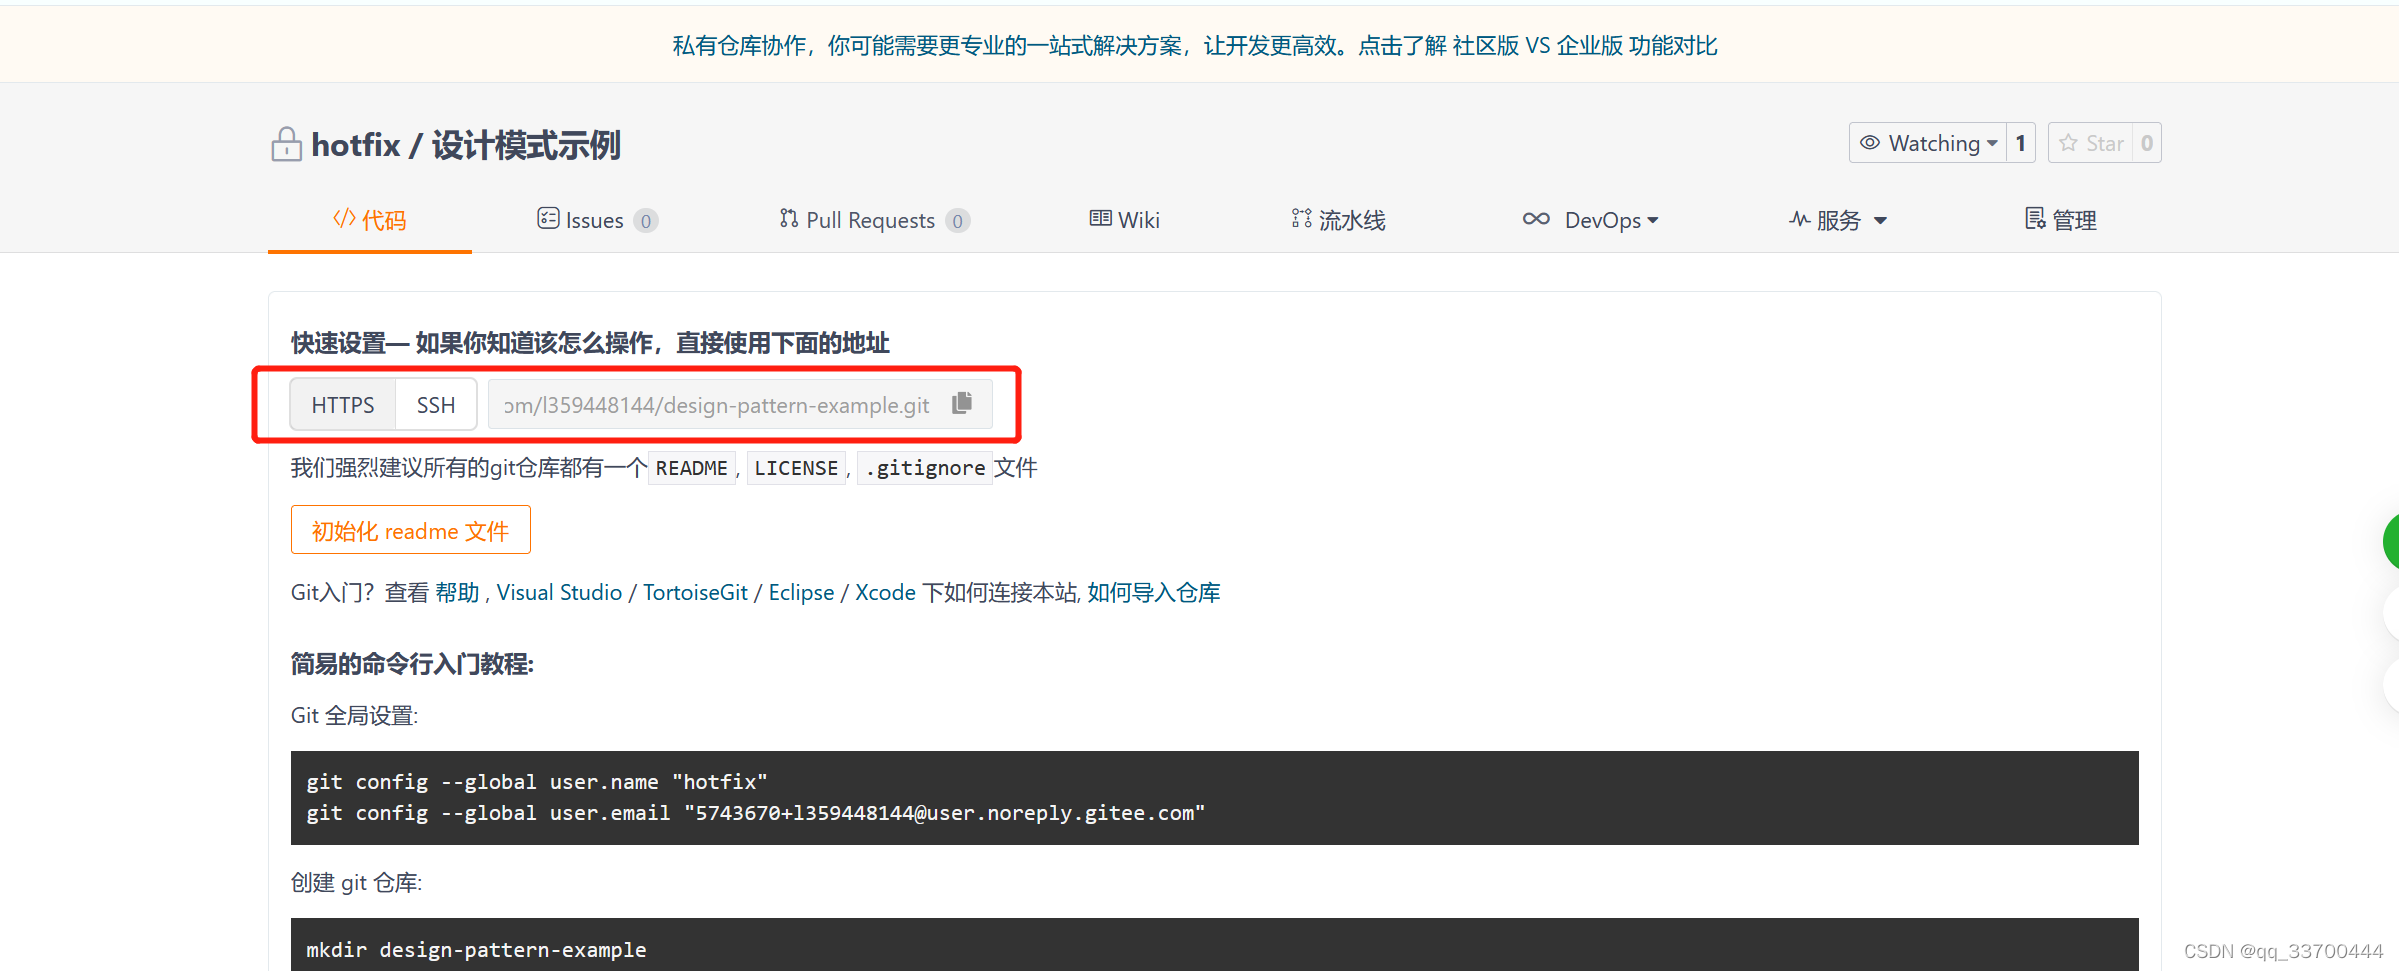The width and height of the screenshot is (2399, 971).
Task: Click the 简易的命令行入门教程 heading
Action: (x=412, y=664)
